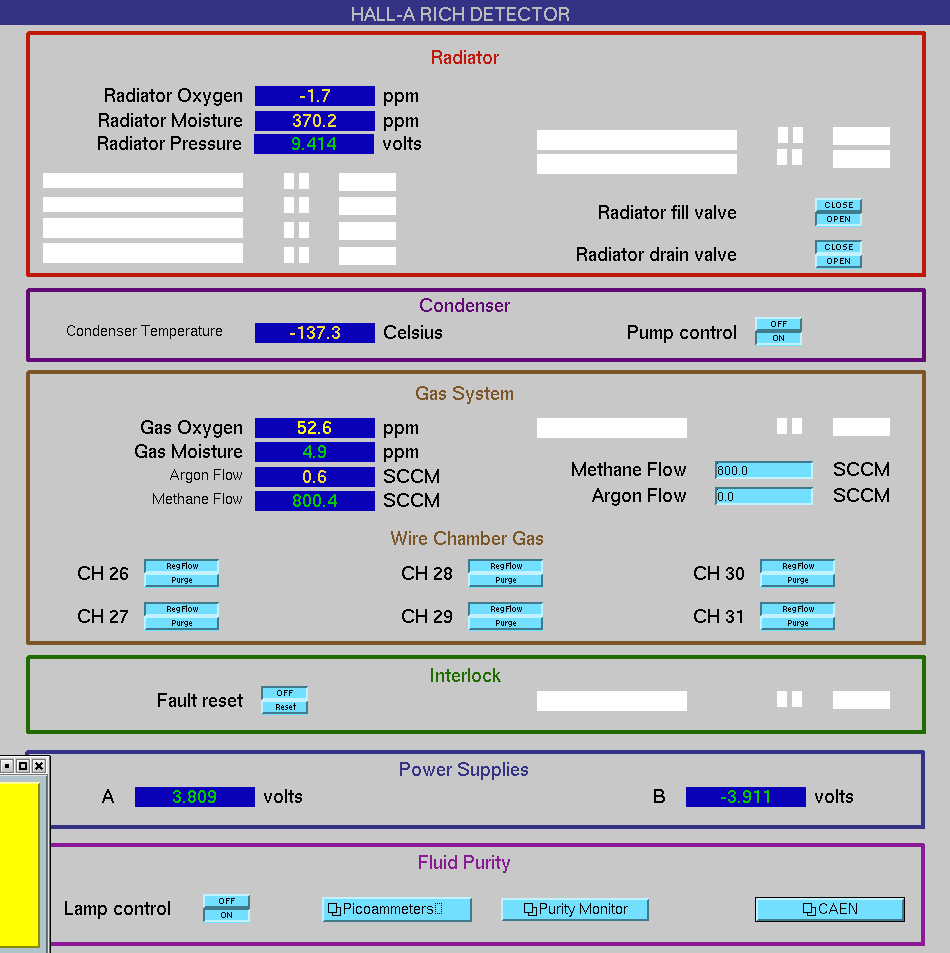This screenshot has width=950, height=953.
Task: Click the Gas Moisture value 4.9
Action: [315, 452]
